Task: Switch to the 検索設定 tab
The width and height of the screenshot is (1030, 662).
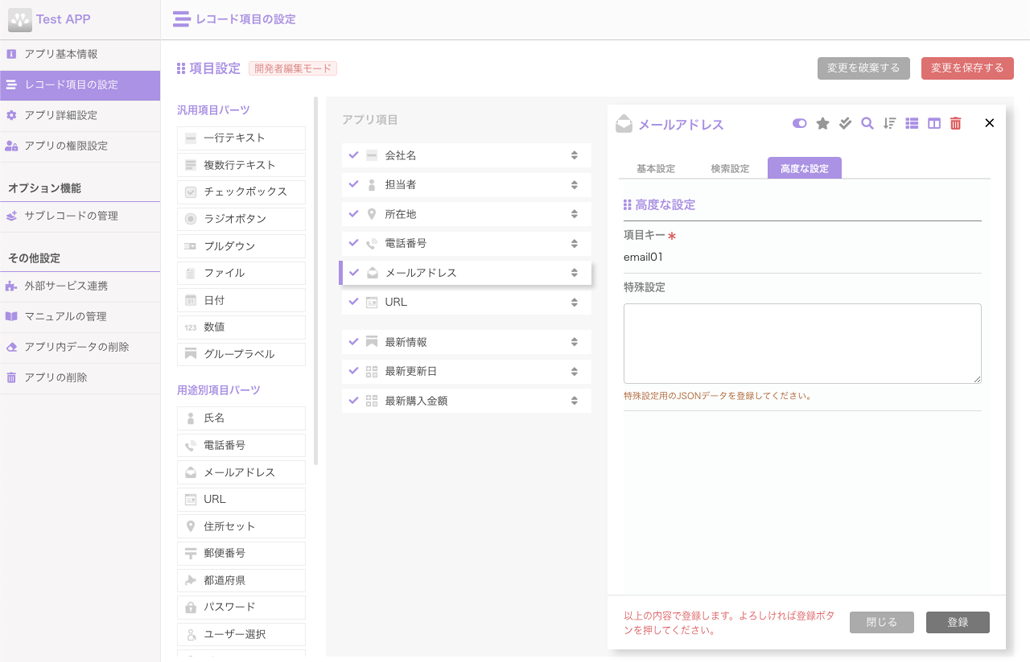Action: pyautogui.click(x=730, y=168)
